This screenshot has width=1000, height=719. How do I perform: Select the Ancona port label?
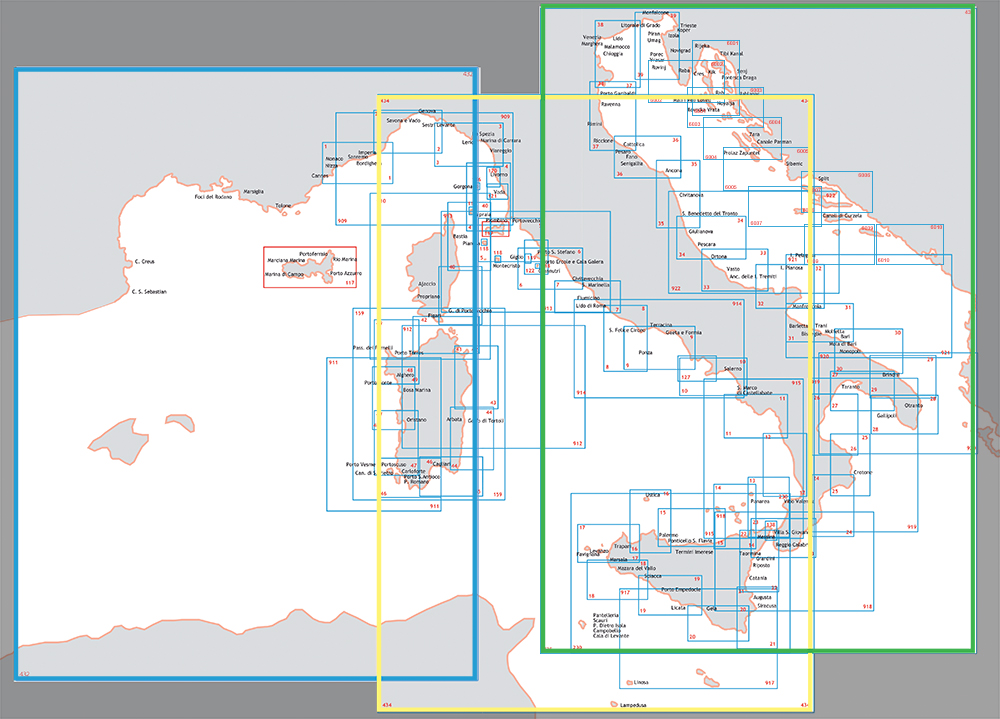coord(674,171)
